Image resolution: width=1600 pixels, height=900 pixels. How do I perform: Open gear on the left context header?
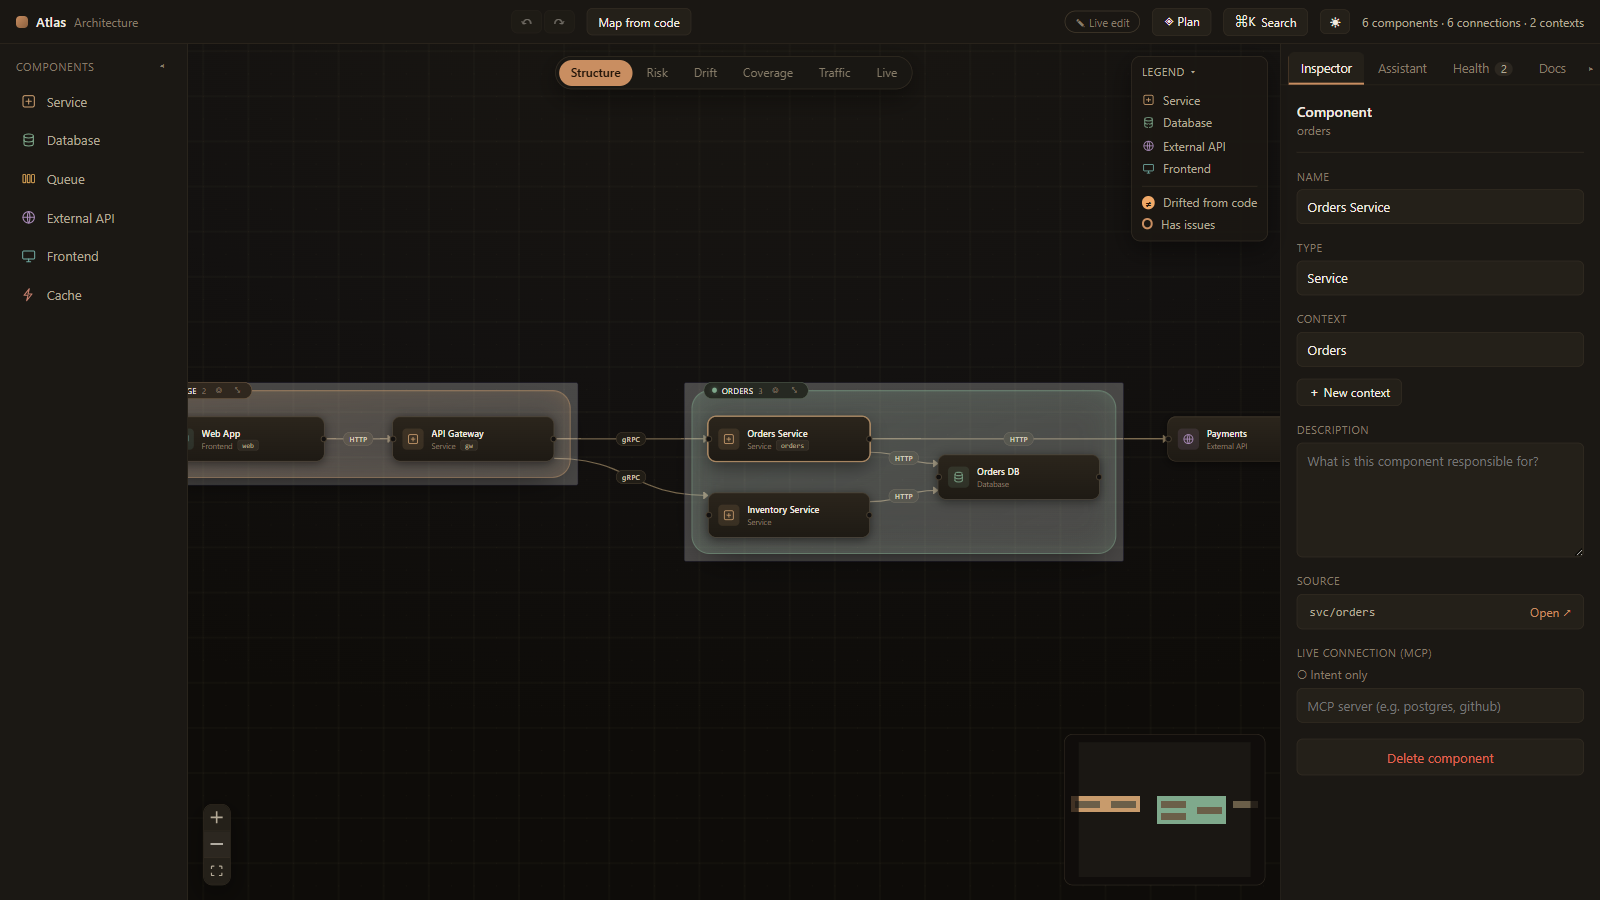pyautogui.click(x=219, y=391)
